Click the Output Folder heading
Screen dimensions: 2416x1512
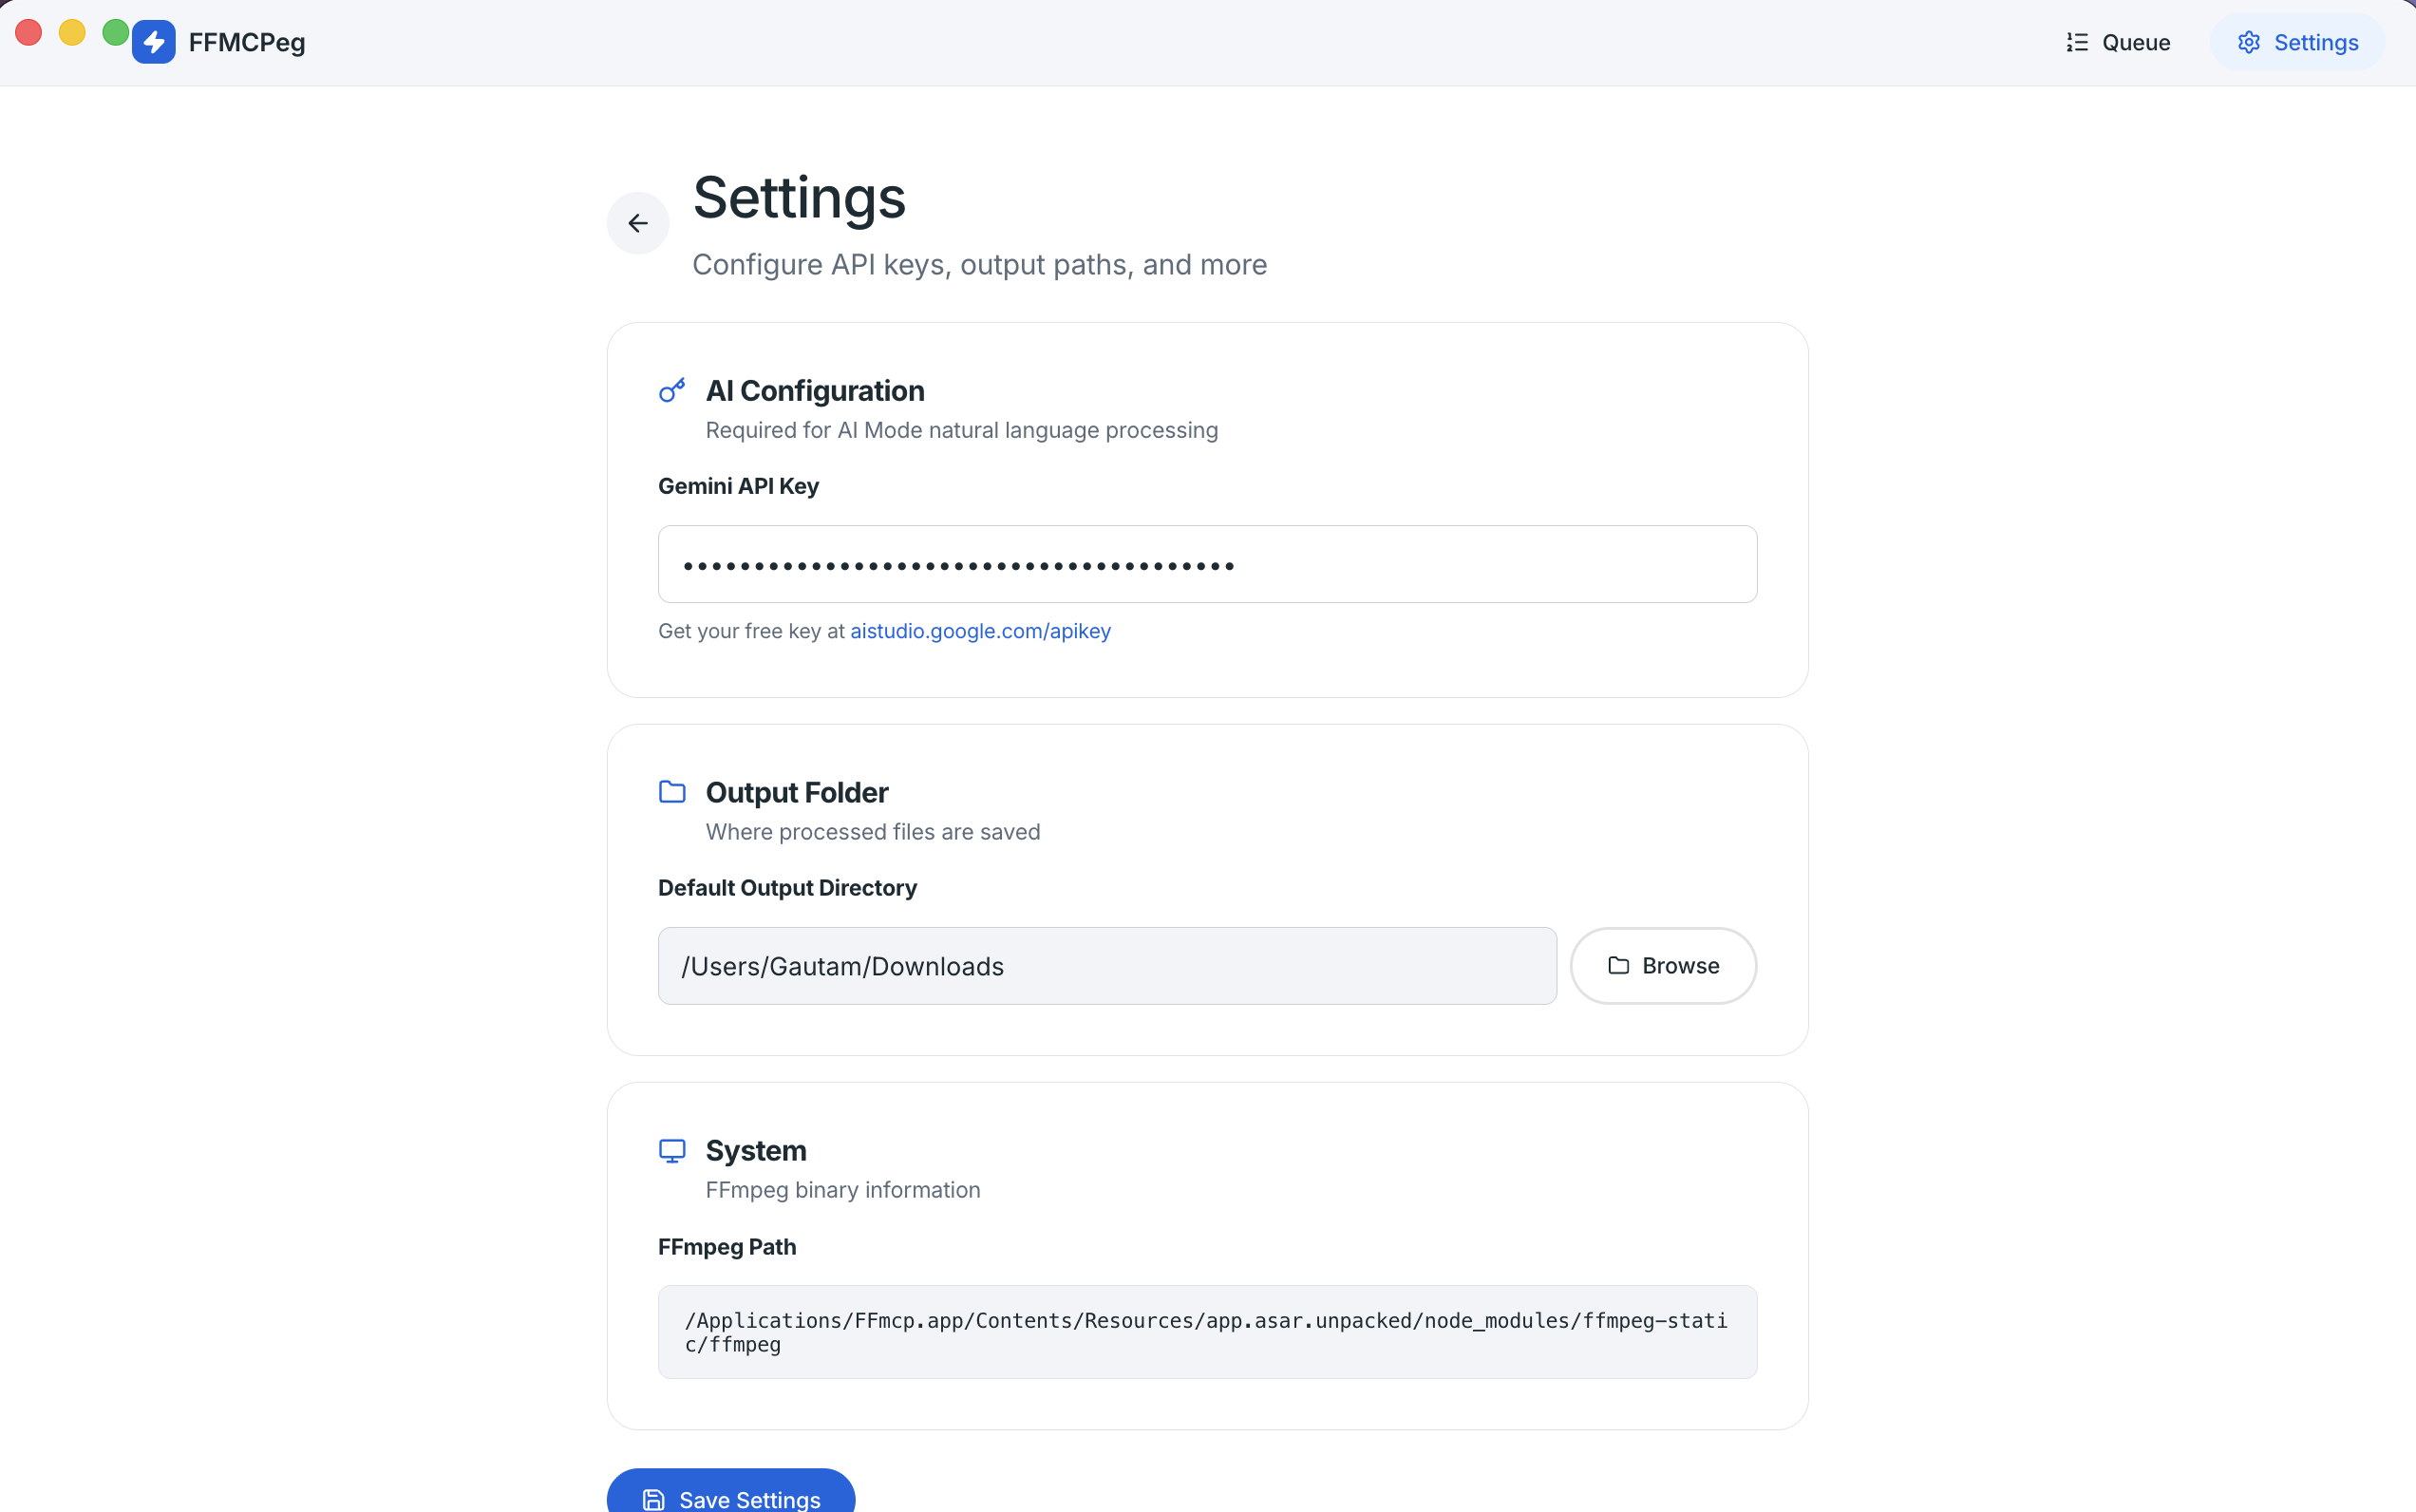click(x=797, y=793)
